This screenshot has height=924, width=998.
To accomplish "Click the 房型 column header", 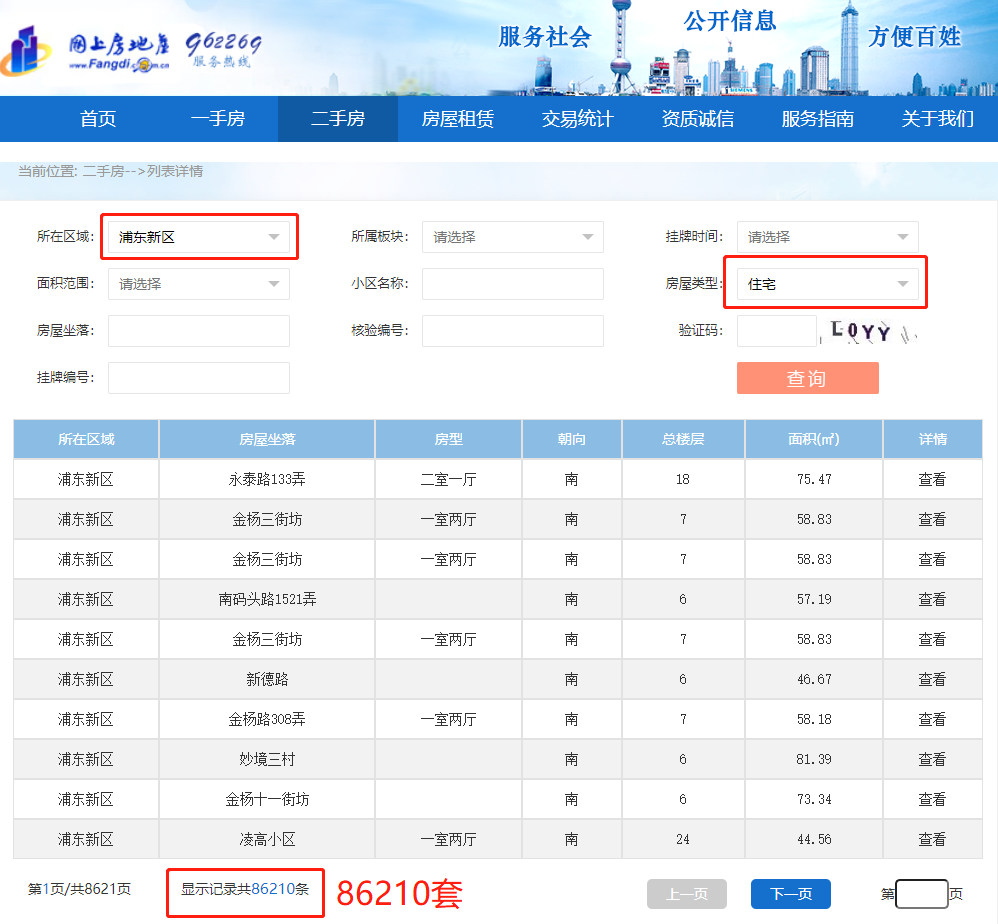I will 448,439.
